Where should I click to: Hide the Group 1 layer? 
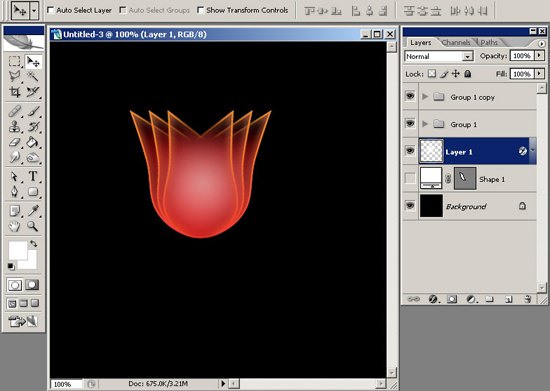(x=410, y=123)
